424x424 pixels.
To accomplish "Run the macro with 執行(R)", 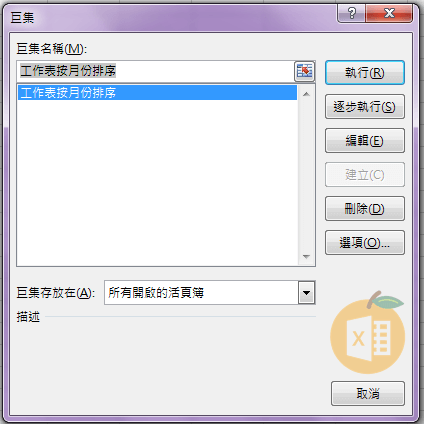I will (365, 73).
